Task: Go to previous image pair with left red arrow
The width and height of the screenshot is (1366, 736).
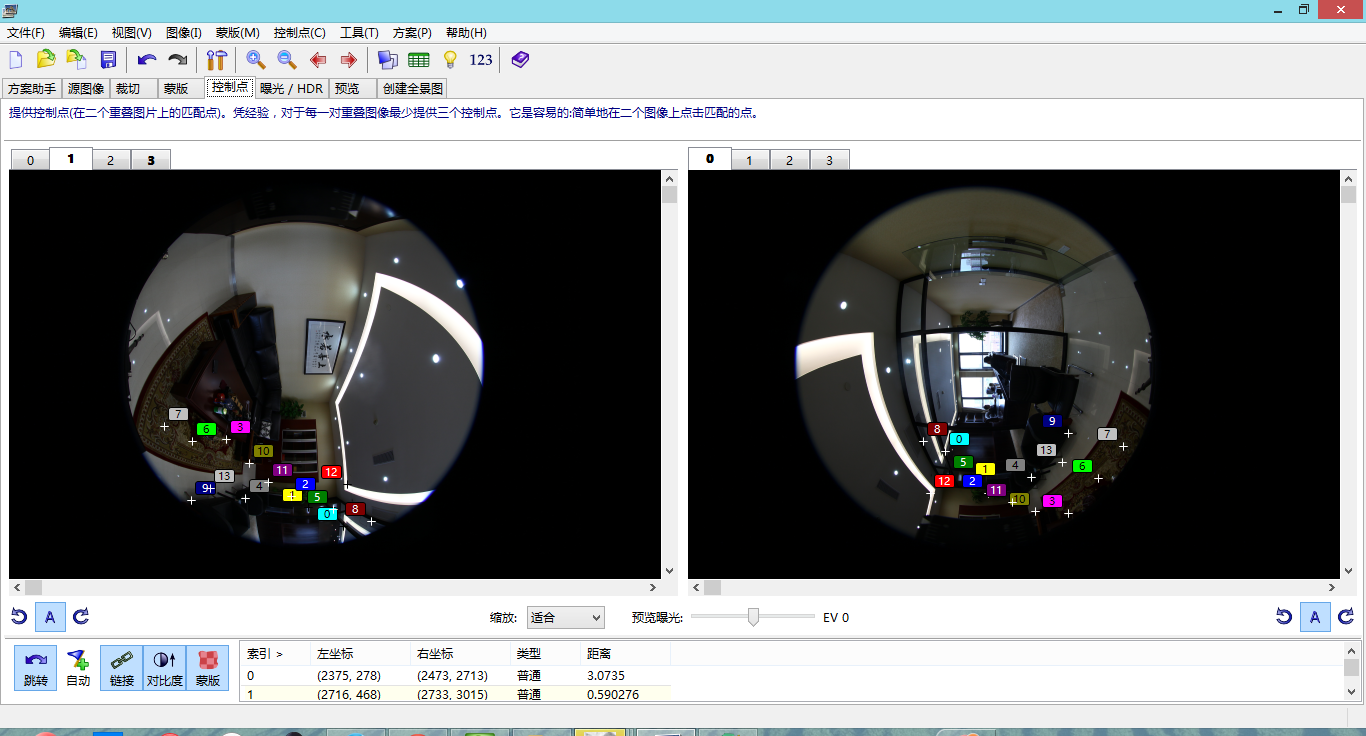Action: point(318,60)
